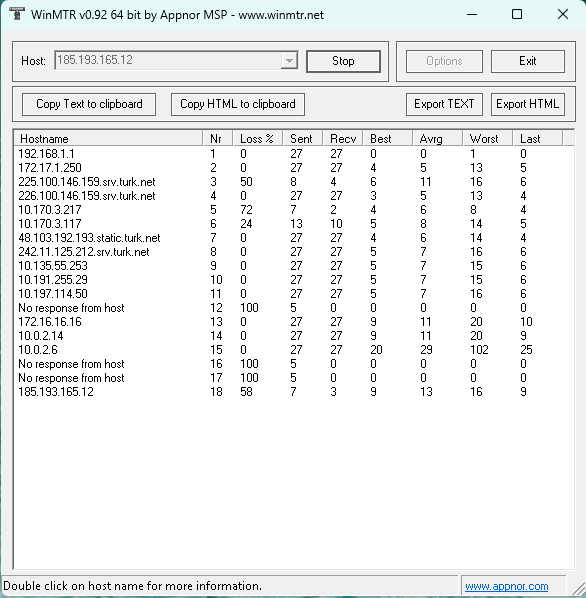586x598 pixels.
Task: Click the Best column header
Action: click(x=388, y=138)
